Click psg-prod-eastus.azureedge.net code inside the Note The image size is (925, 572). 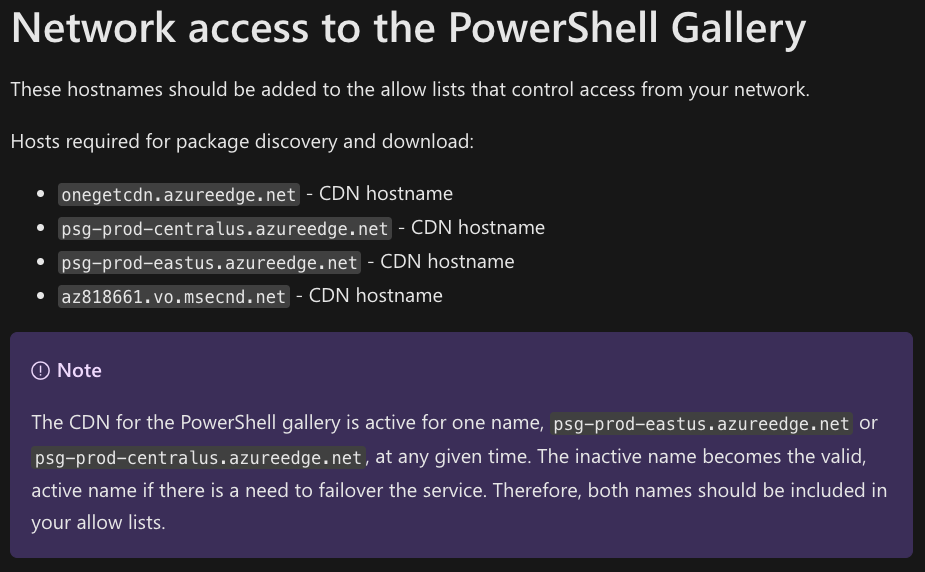point(701,423)
